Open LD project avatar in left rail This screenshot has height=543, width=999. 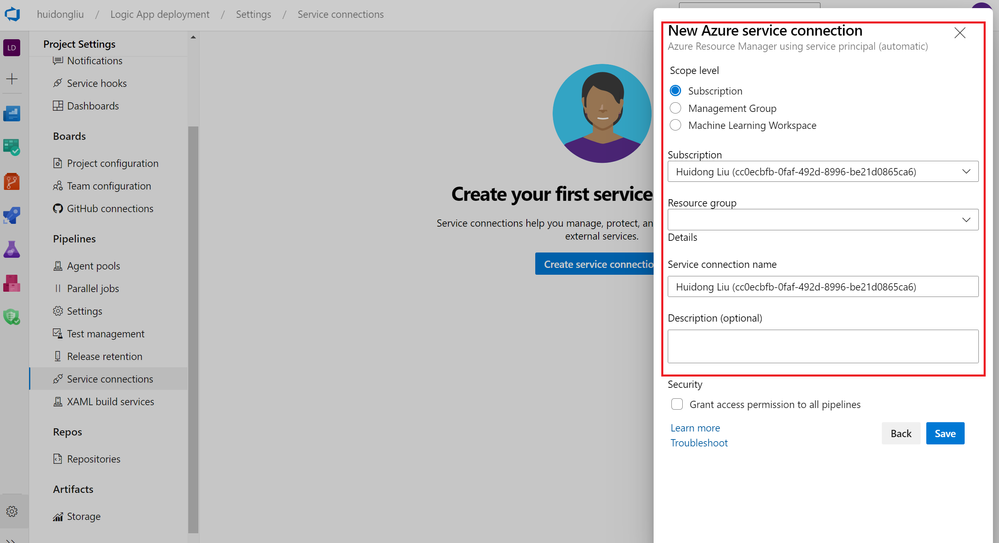click(x=11, y=48)
